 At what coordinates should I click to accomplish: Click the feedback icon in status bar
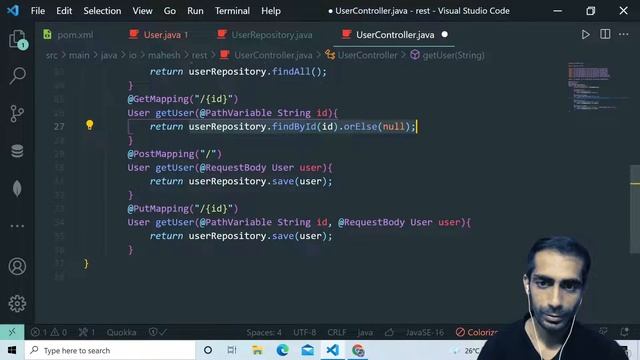point(603,332)
